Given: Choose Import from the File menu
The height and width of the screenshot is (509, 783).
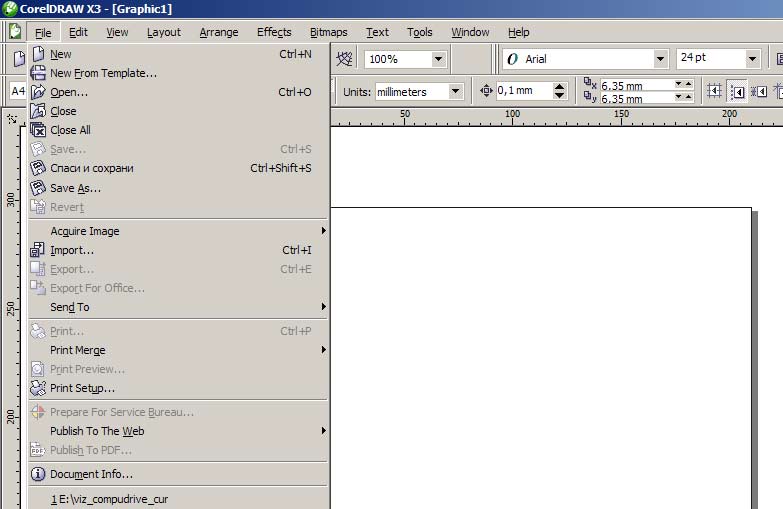Looking at the screenshot, I should click(x=178, y=250).
